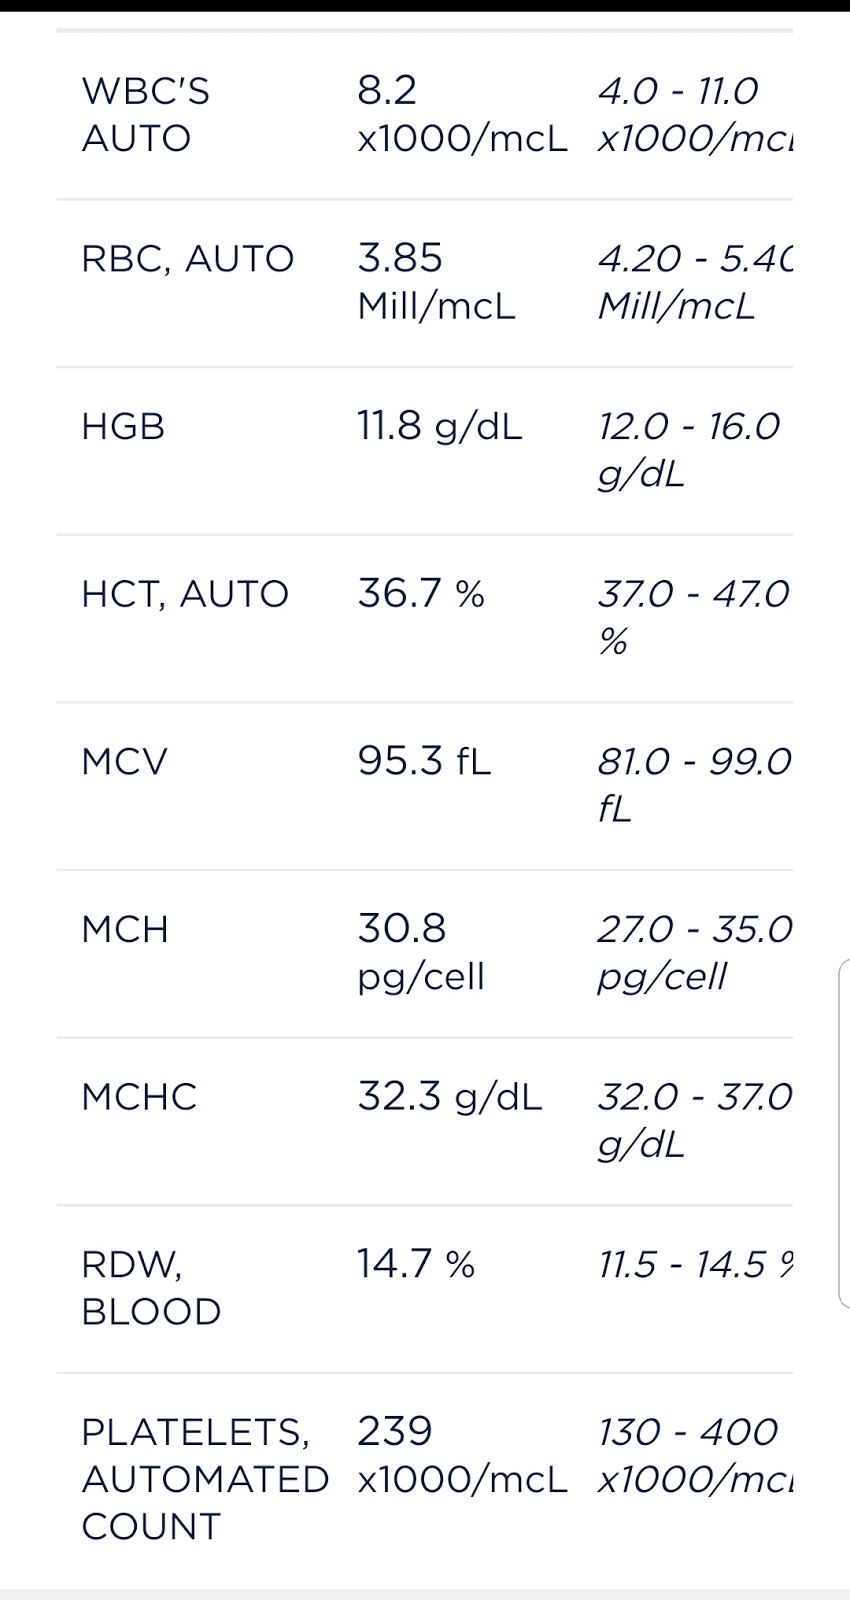
Task: Tap the 95.3 fL value
Action: click(425, 762)
